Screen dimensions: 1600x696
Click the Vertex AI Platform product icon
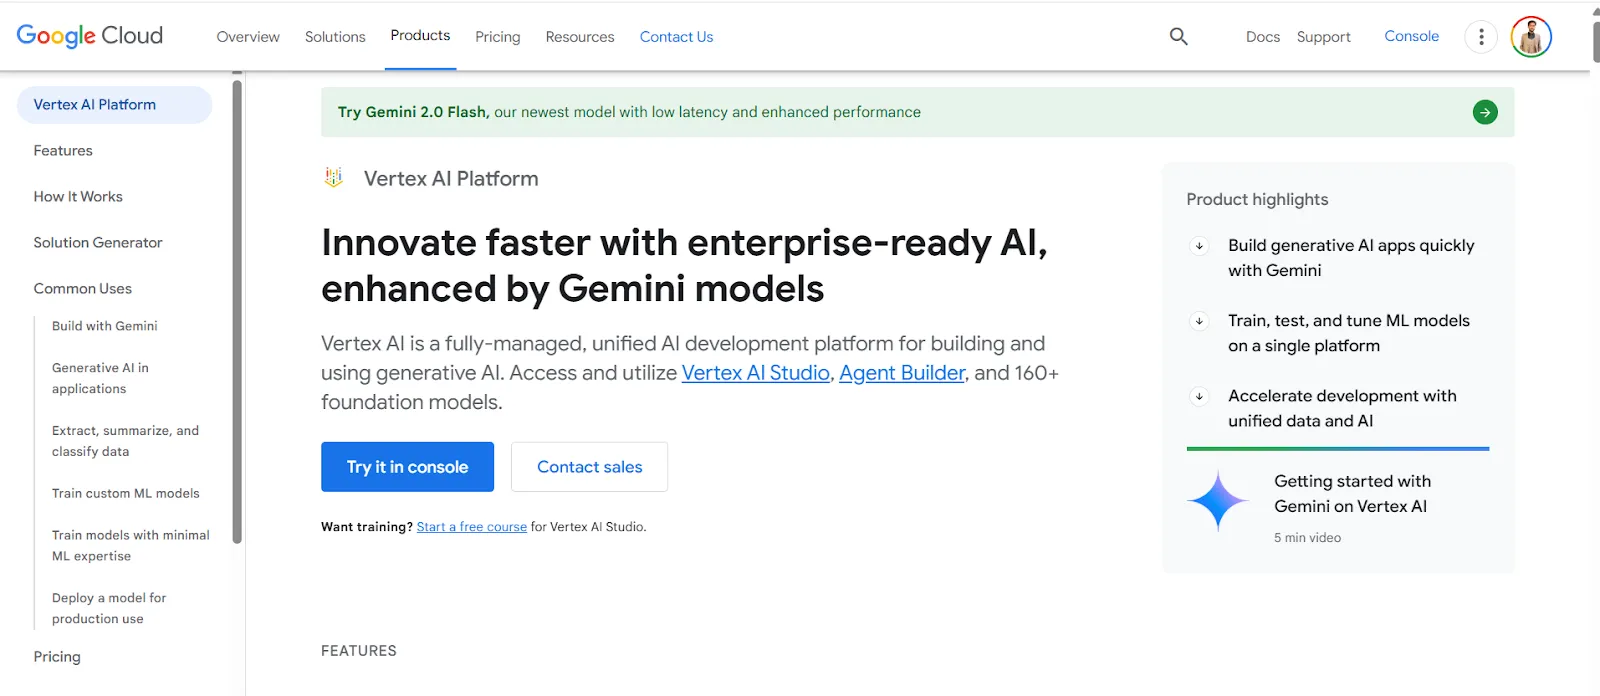pos(334,178)
